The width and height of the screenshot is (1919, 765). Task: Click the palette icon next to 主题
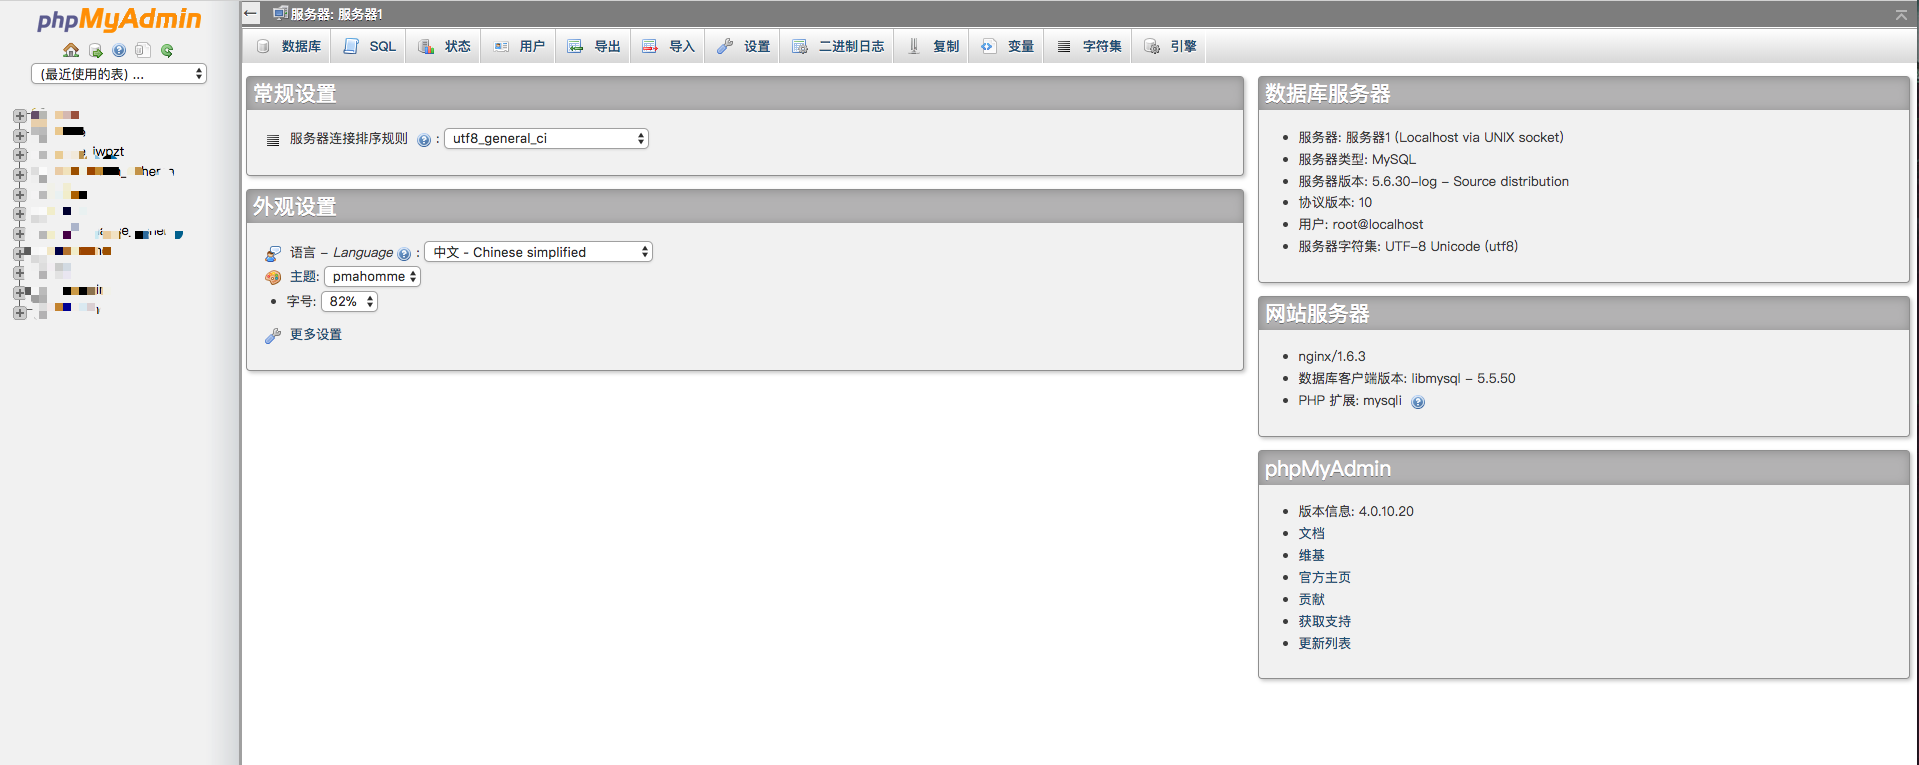coord(273,277)
